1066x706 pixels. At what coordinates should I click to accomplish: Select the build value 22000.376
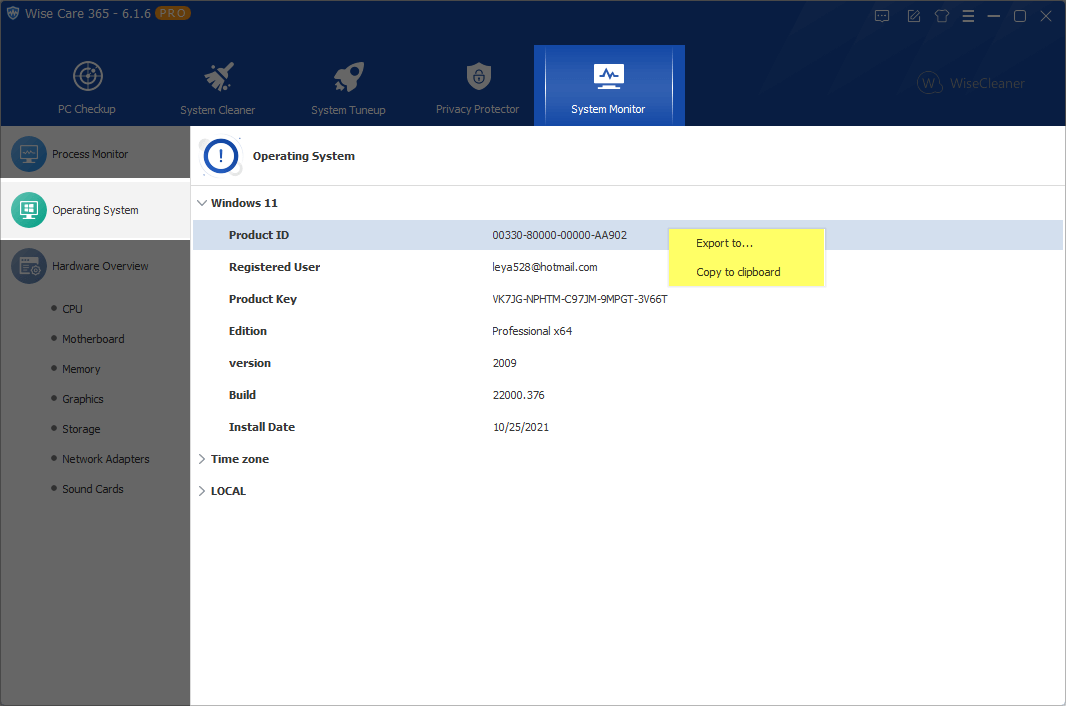coord(519,395)
